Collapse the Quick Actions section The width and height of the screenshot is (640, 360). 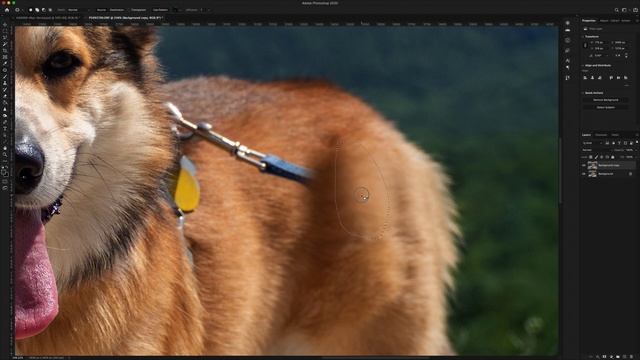583,93
